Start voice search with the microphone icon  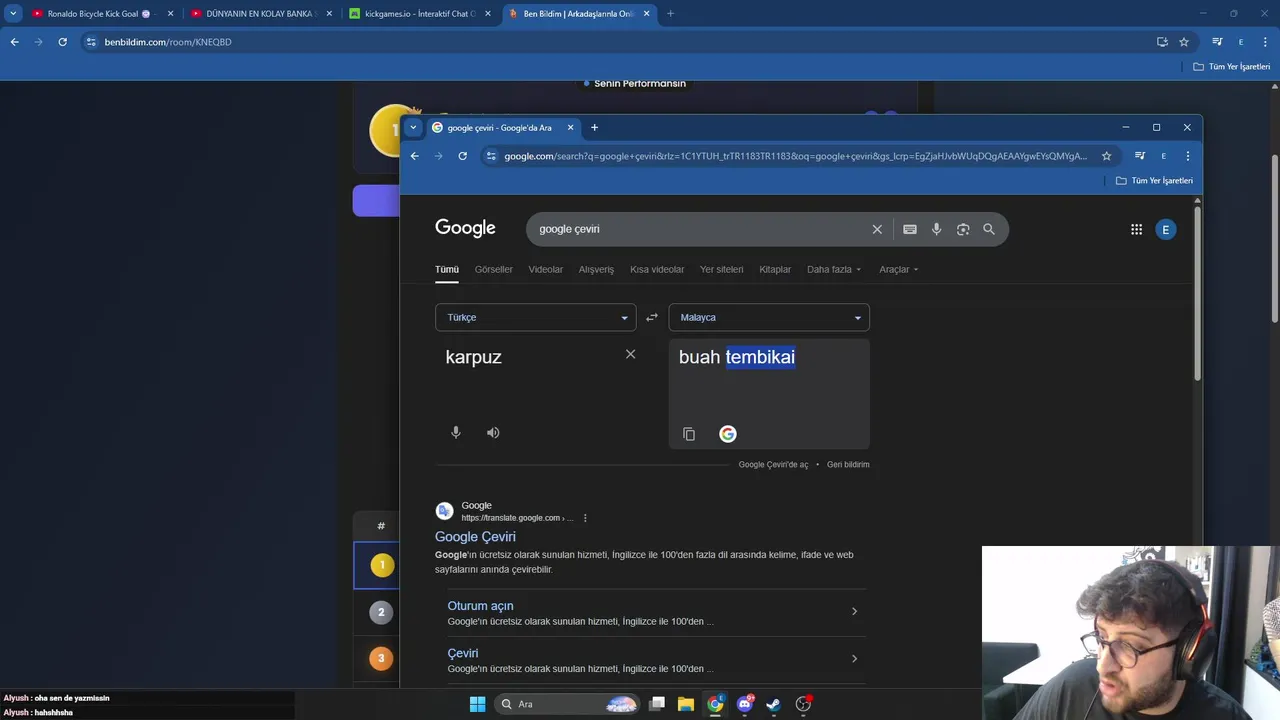(936, 229)
